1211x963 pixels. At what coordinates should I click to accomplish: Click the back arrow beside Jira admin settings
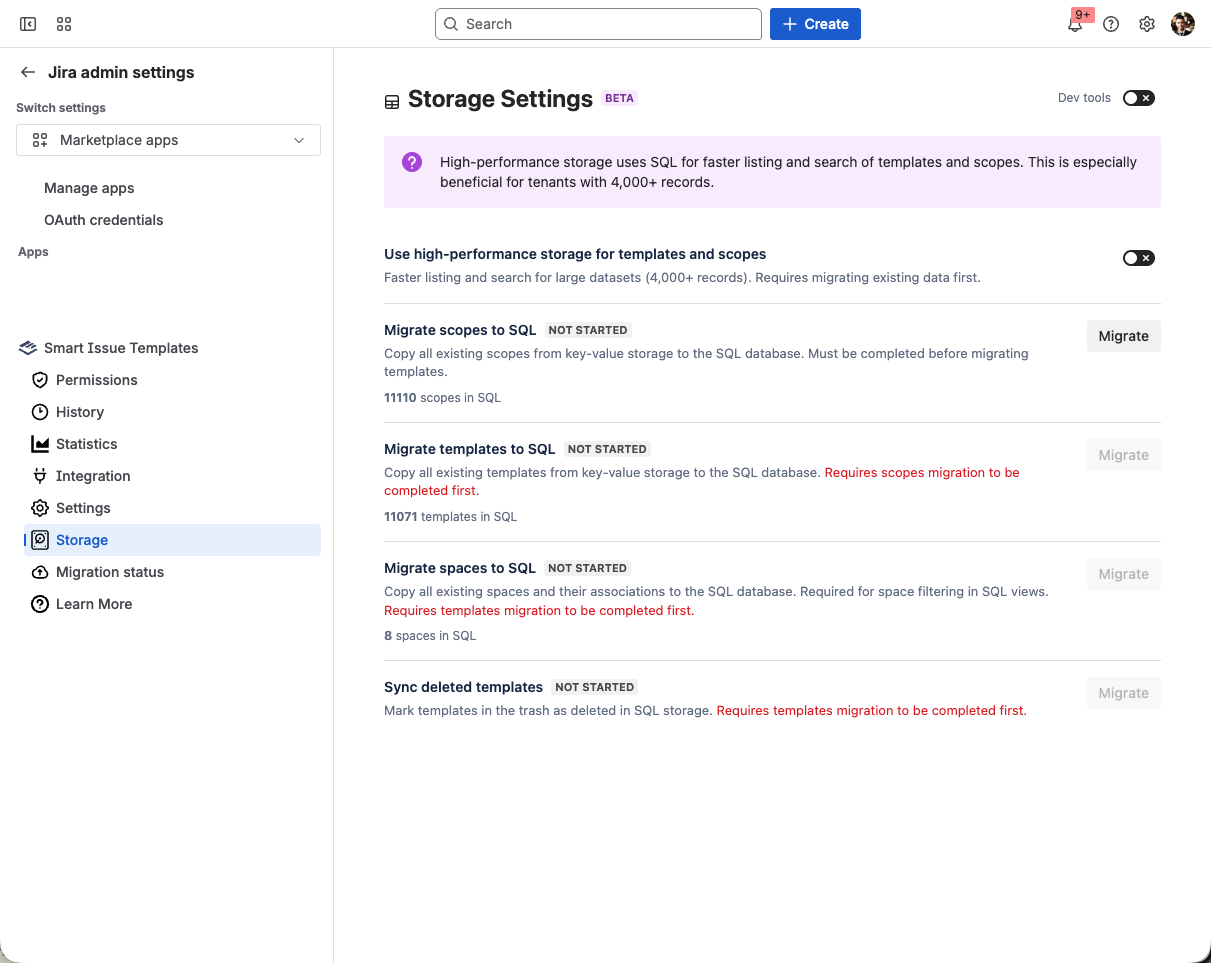(x=28, y=72)
